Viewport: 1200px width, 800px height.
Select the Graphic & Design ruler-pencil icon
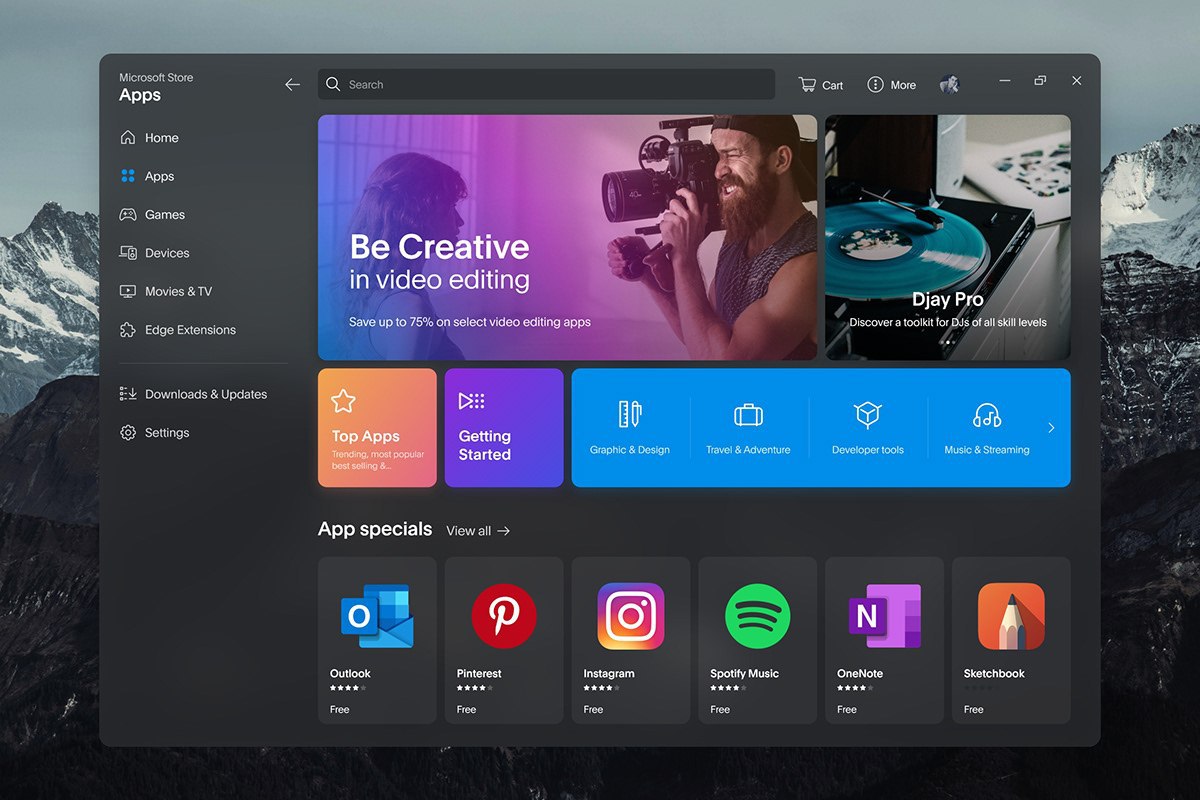pyautogui.click(x=630, y=415)
